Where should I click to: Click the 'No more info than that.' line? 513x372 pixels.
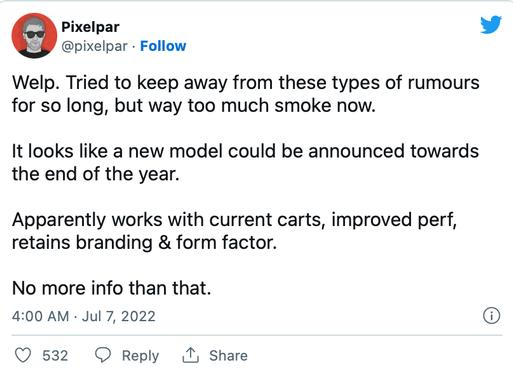pyautogui.click(x=112, y=288)
